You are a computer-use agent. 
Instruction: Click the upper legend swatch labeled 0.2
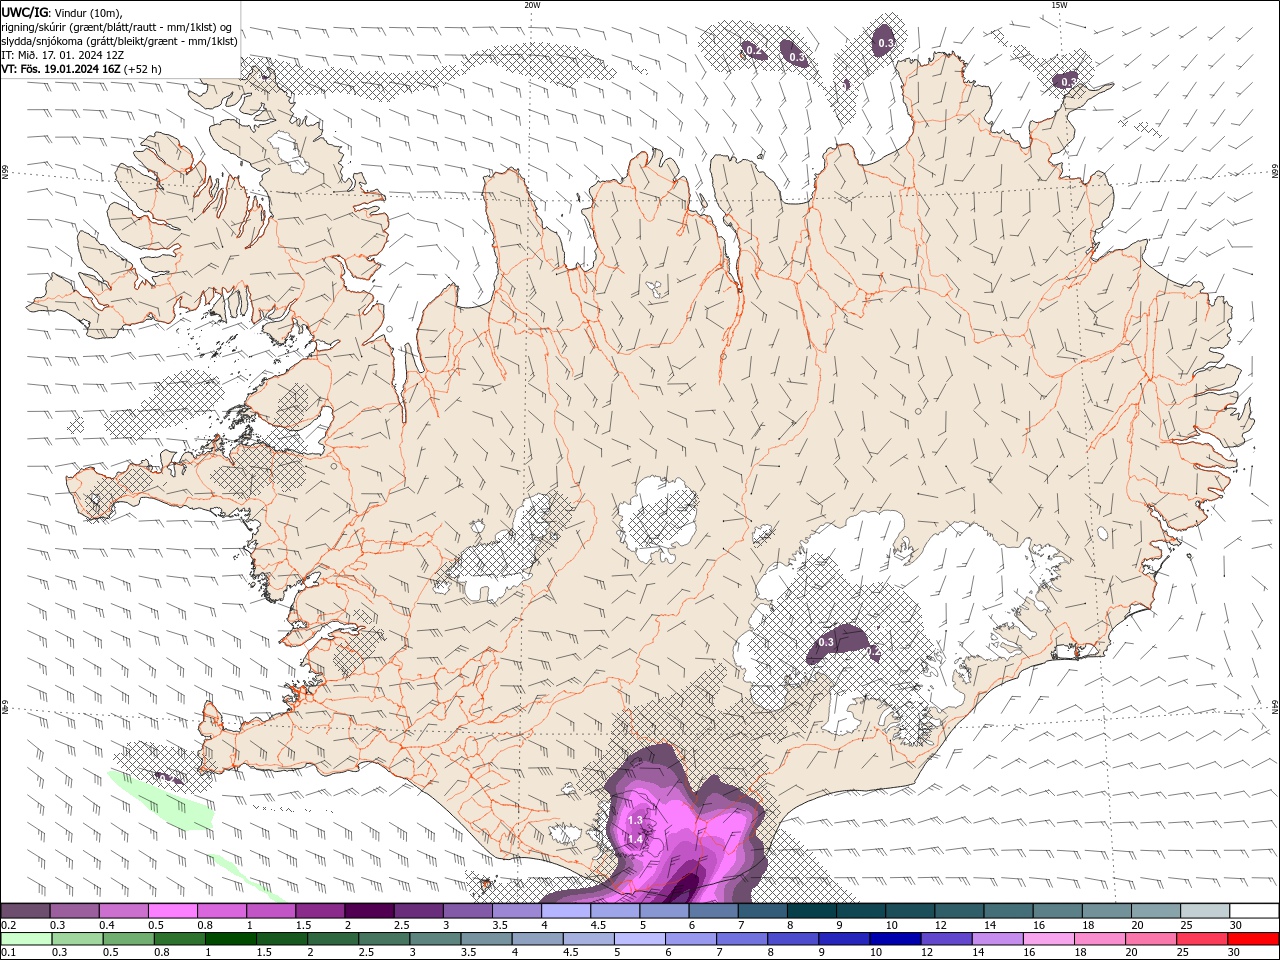pyautogui.click(x=25, y=911)
